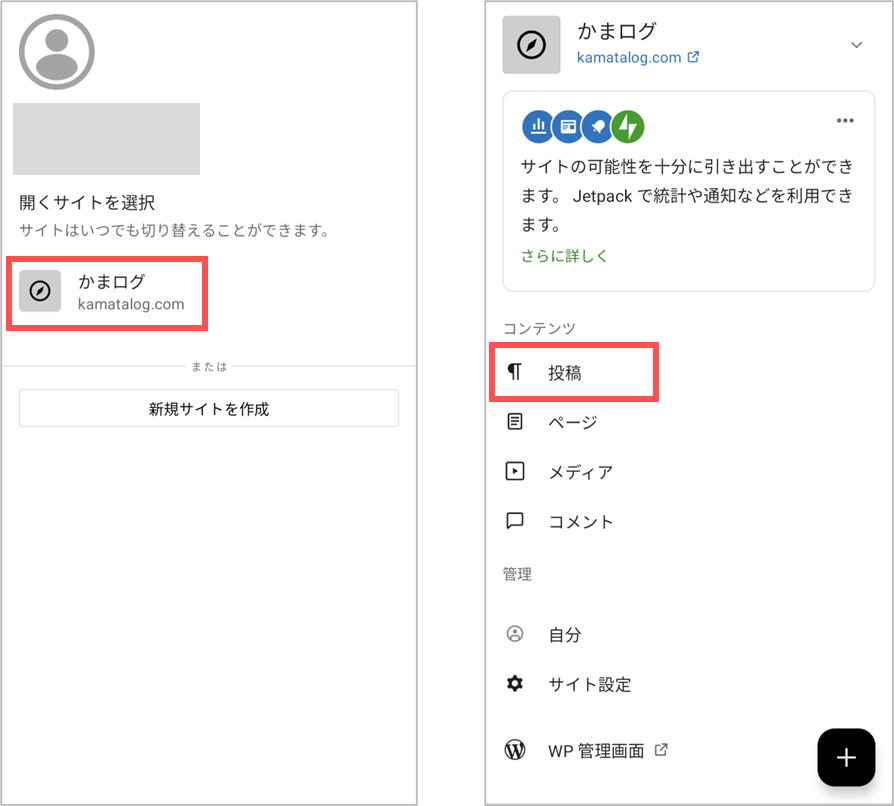Click the green Jetpack lightning icon
The height and width of the screenshot is (806, 894).
coord(628,127)
